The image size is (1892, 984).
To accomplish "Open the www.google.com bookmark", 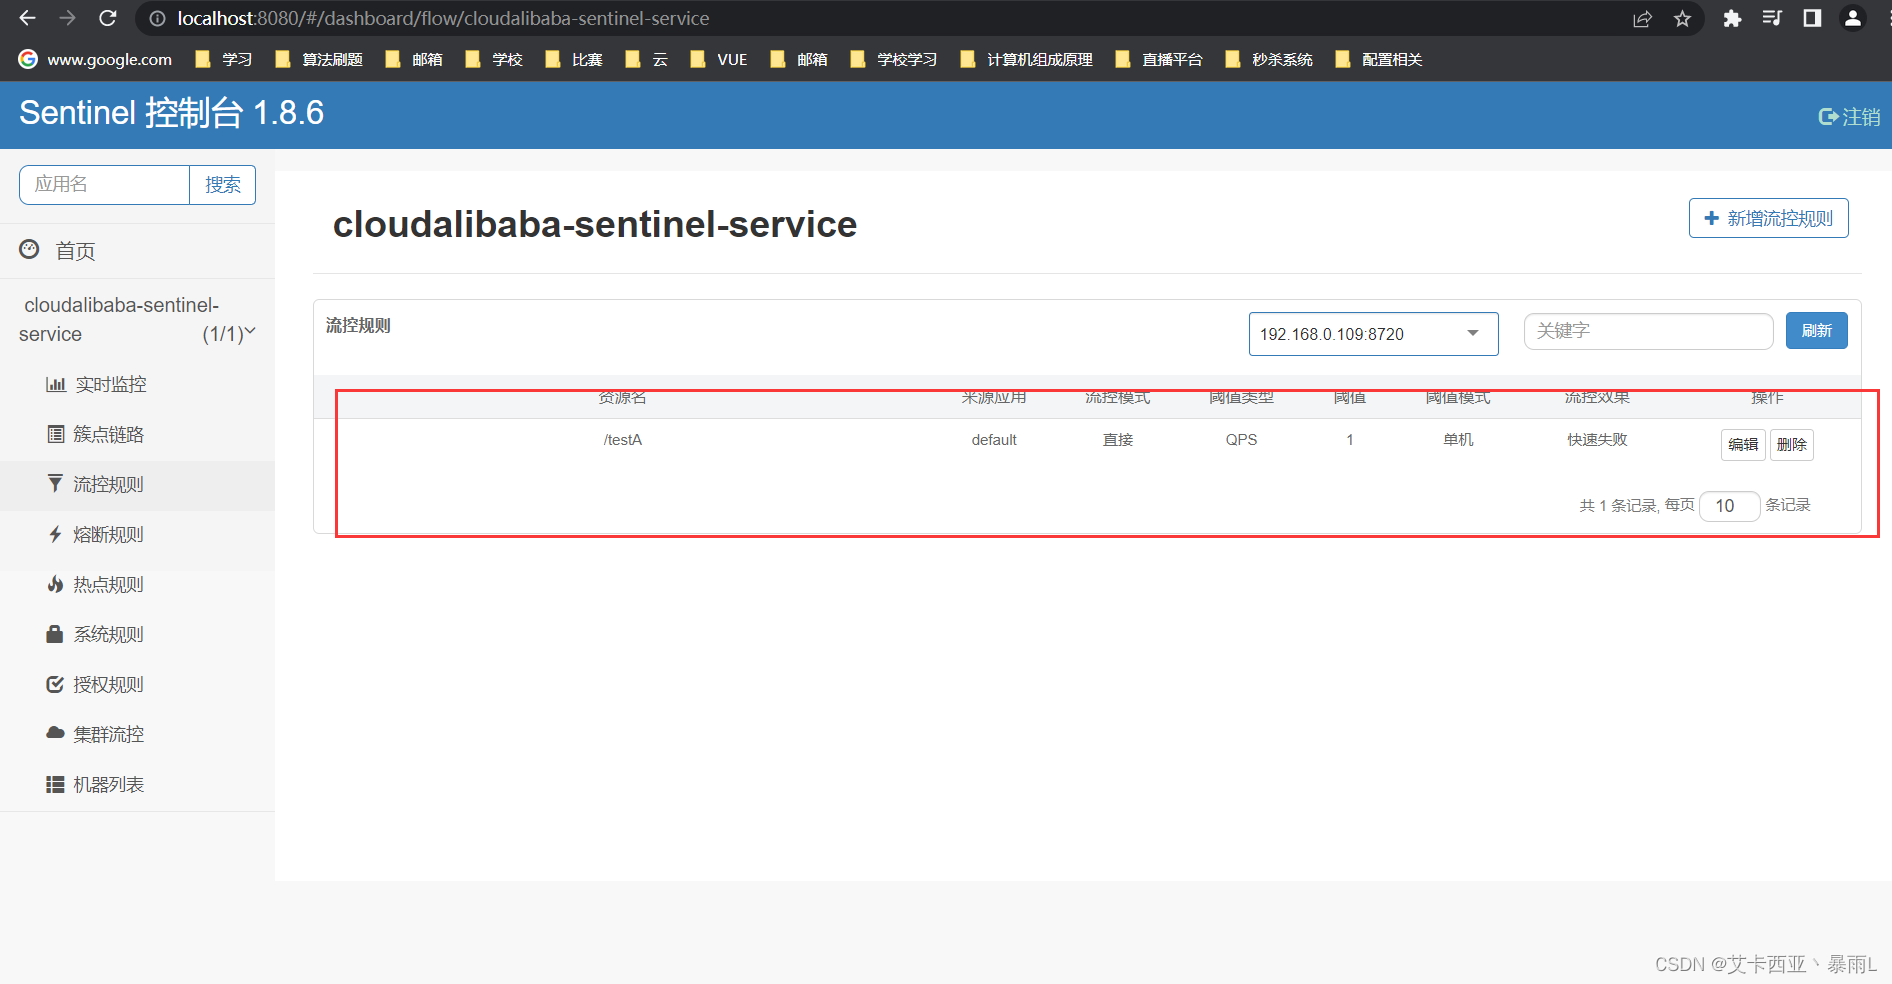I will coord(95,59).
